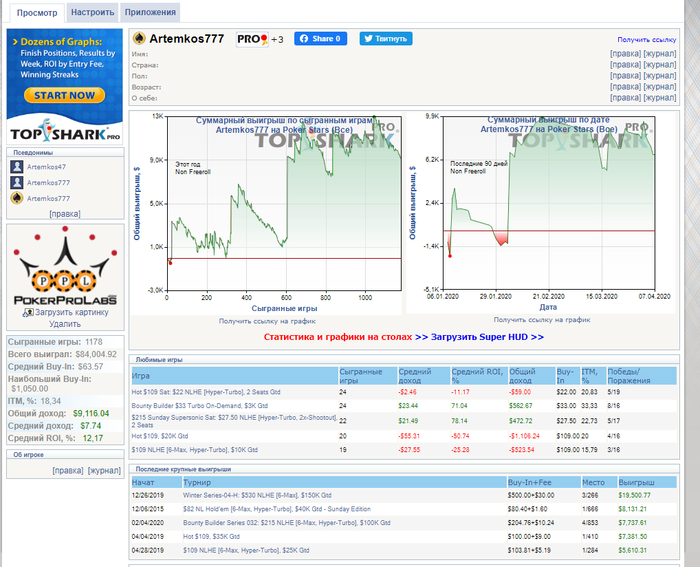This screenshot has width=700, height=567.
Task: Open Bounty Builder $33 Turbo On-Demand game
Action: 200,406
